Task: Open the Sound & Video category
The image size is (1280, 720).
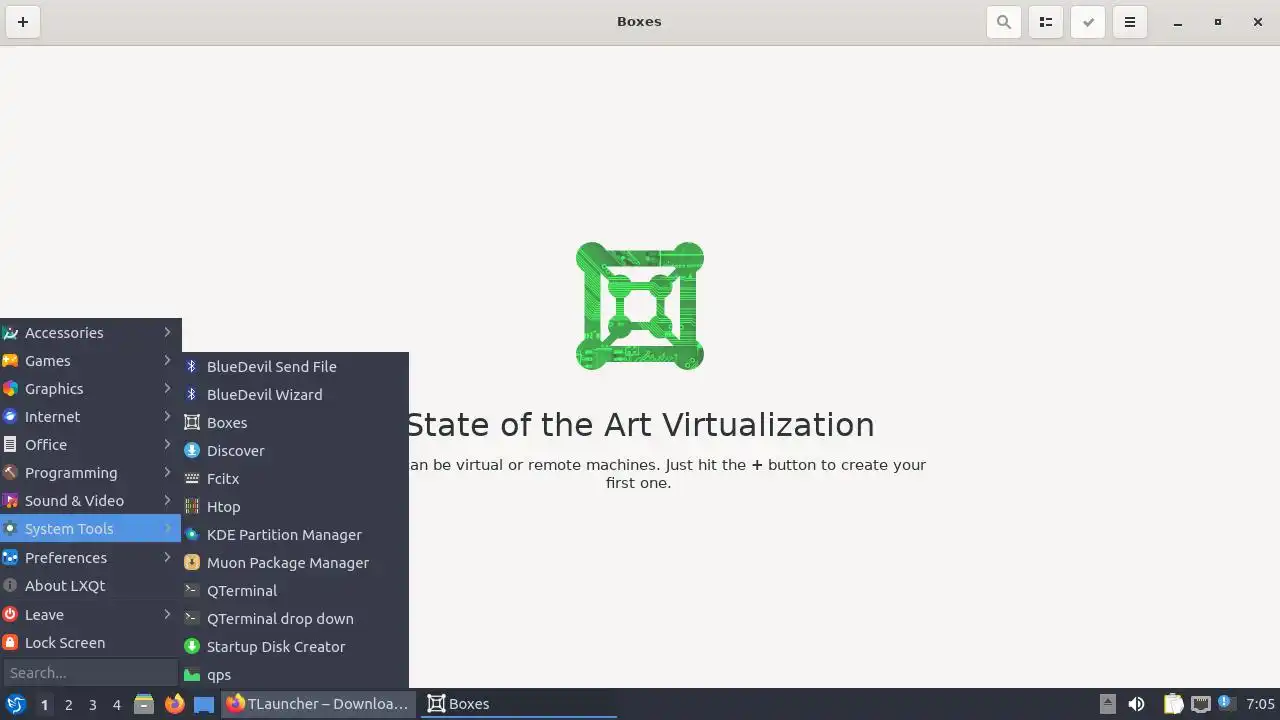Action: click(x=90, y=501)
